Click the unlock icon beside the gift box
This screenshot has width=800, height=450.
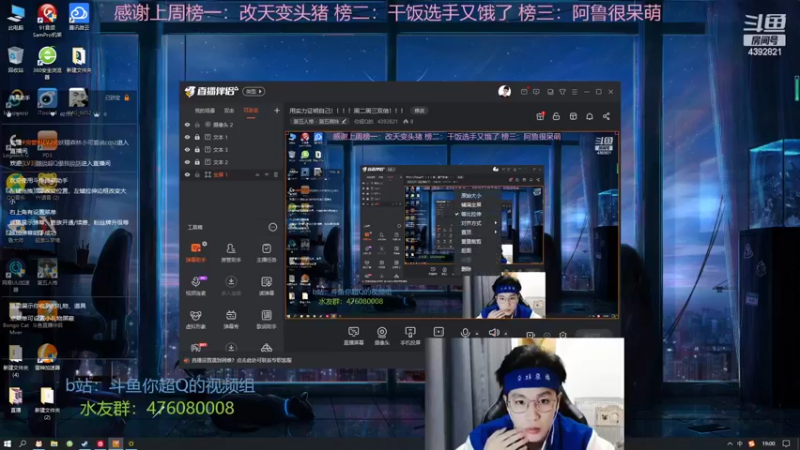click(x=556, y=116)
